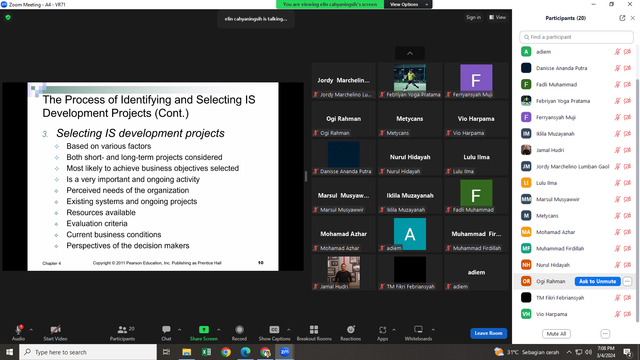
Task: Click the Danisse Ananda Putra gallery tile
Action: pos(344,157)
